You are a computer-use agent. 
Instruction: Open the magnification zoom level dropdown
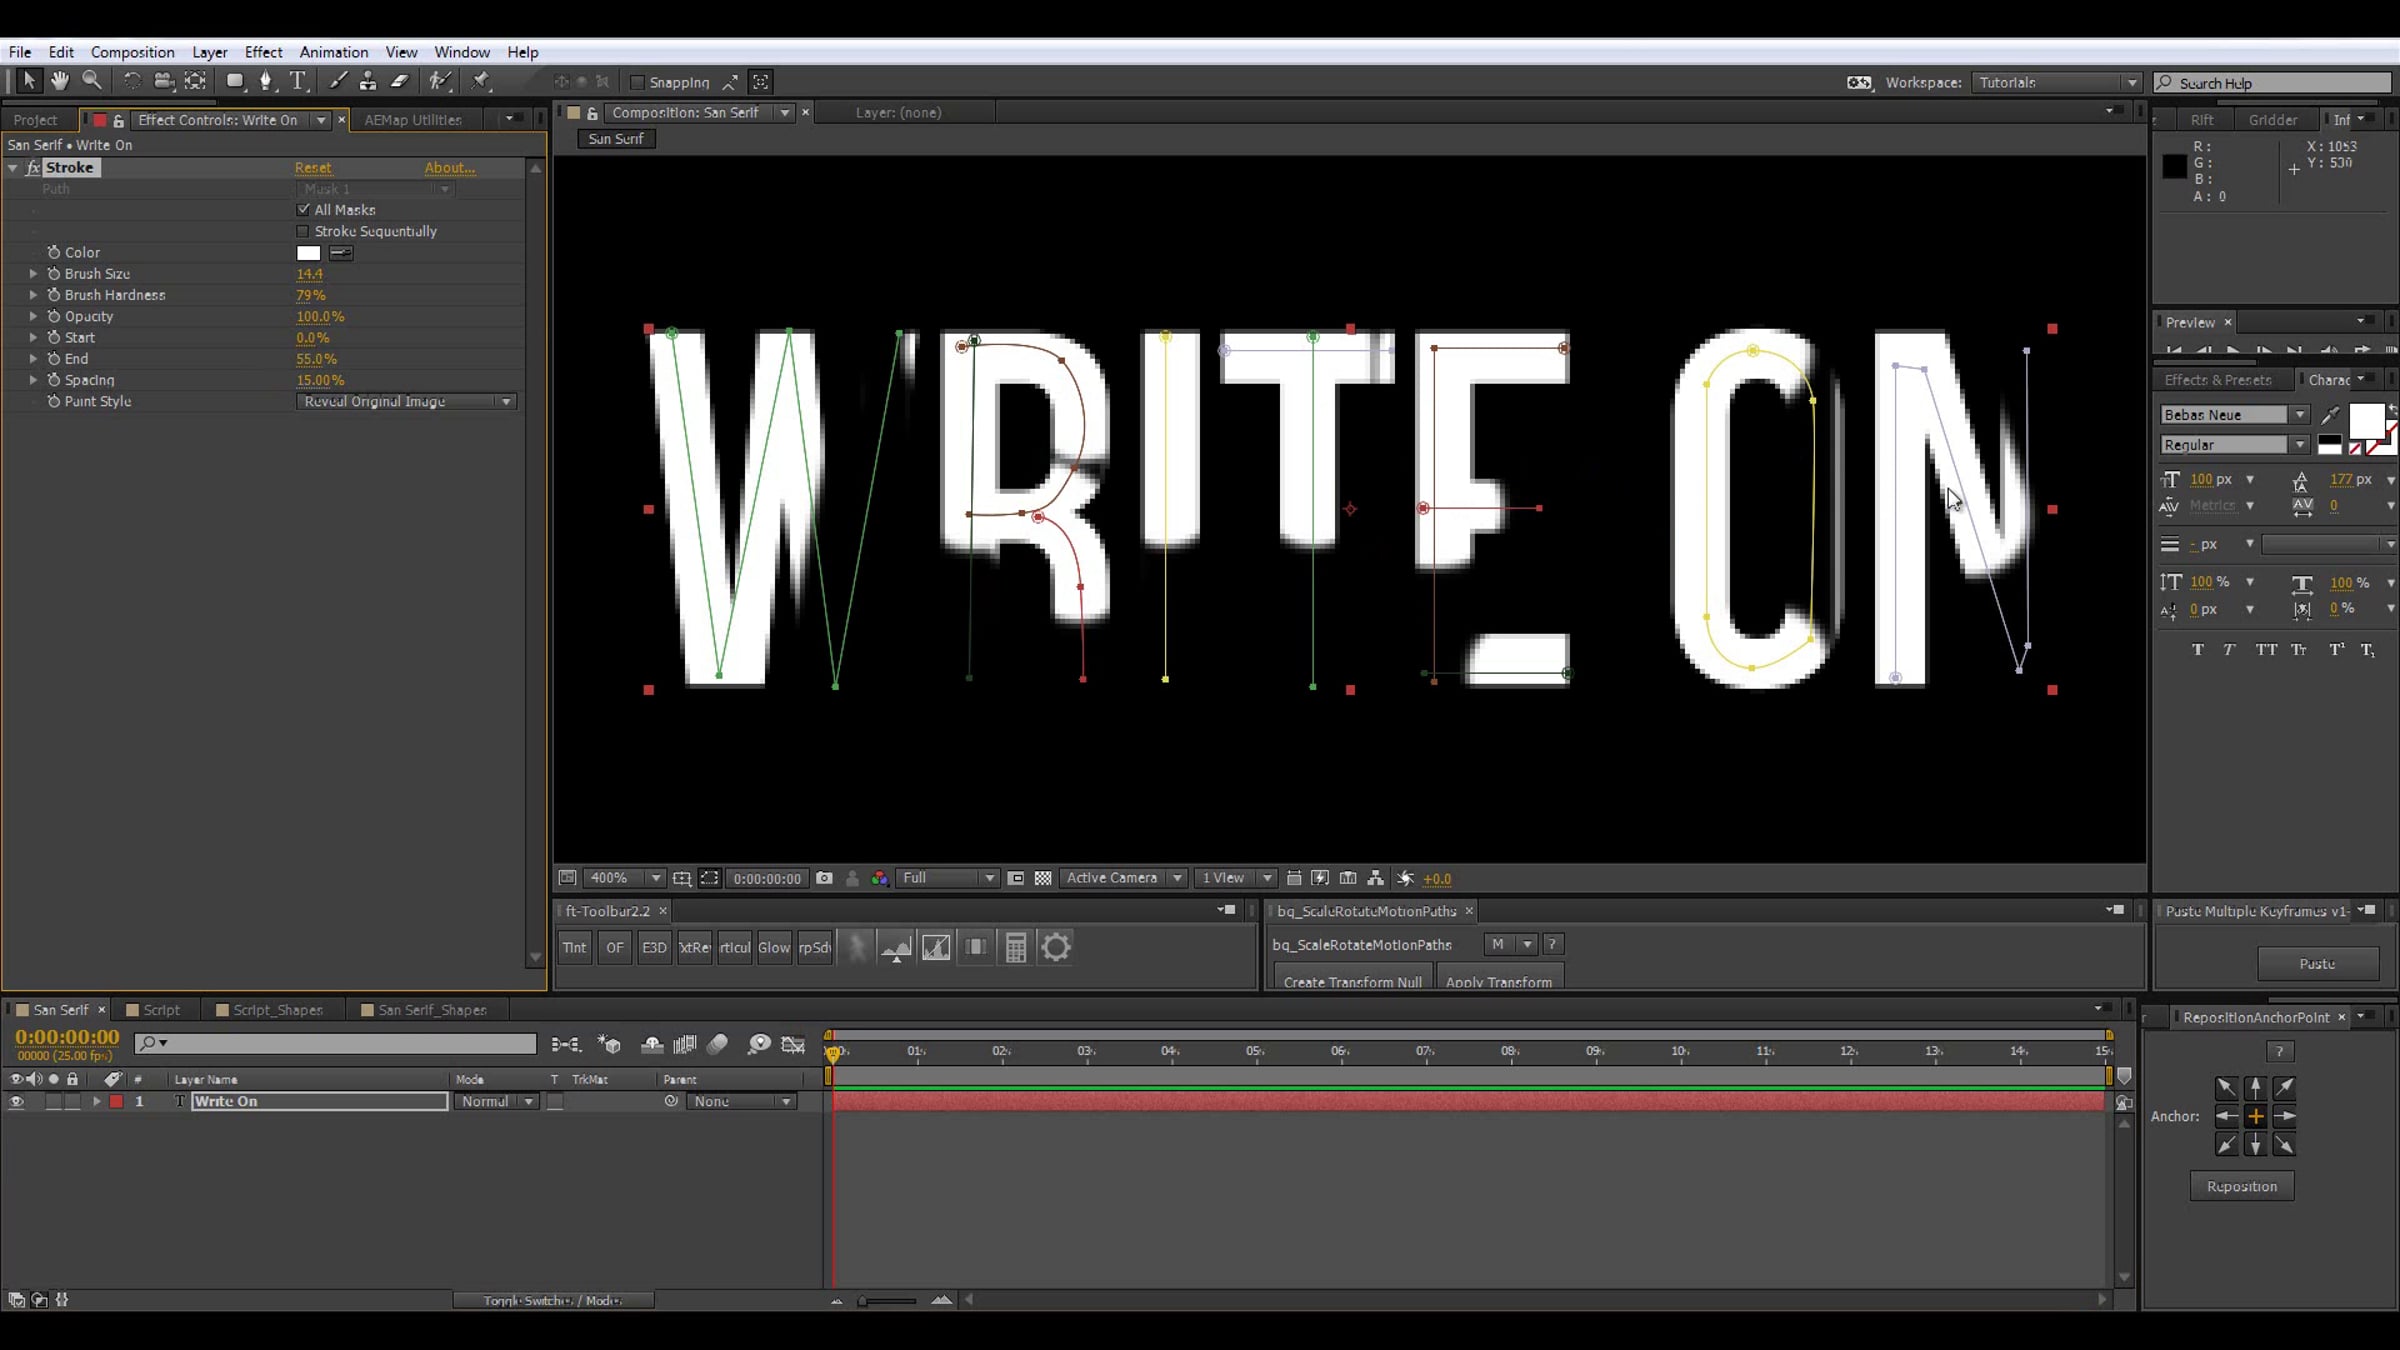[x=655, y=877]
